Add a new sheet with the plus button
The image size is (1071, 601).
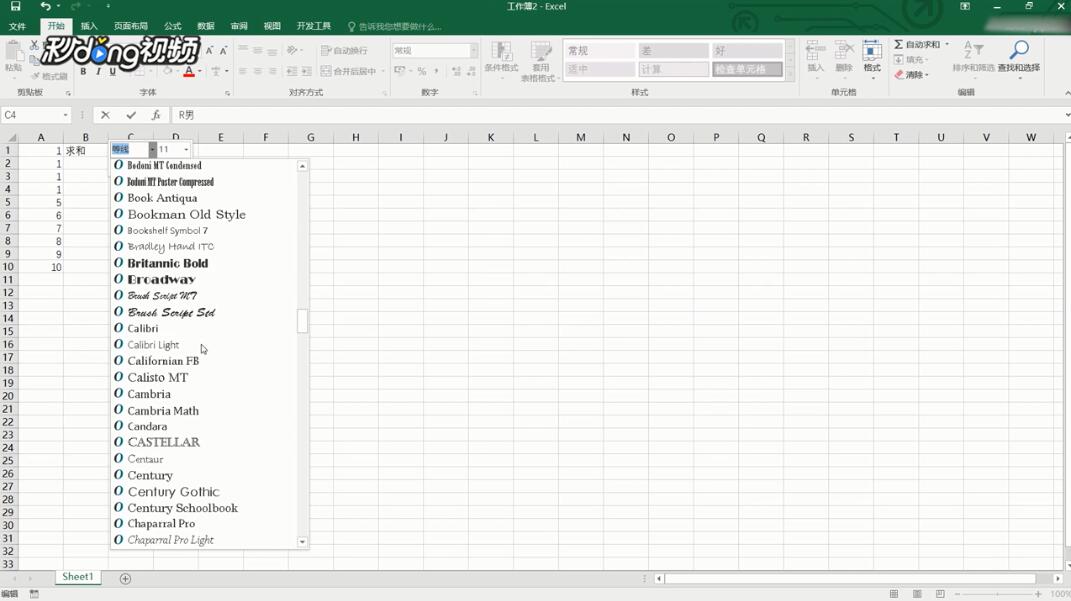coord(125,578)
